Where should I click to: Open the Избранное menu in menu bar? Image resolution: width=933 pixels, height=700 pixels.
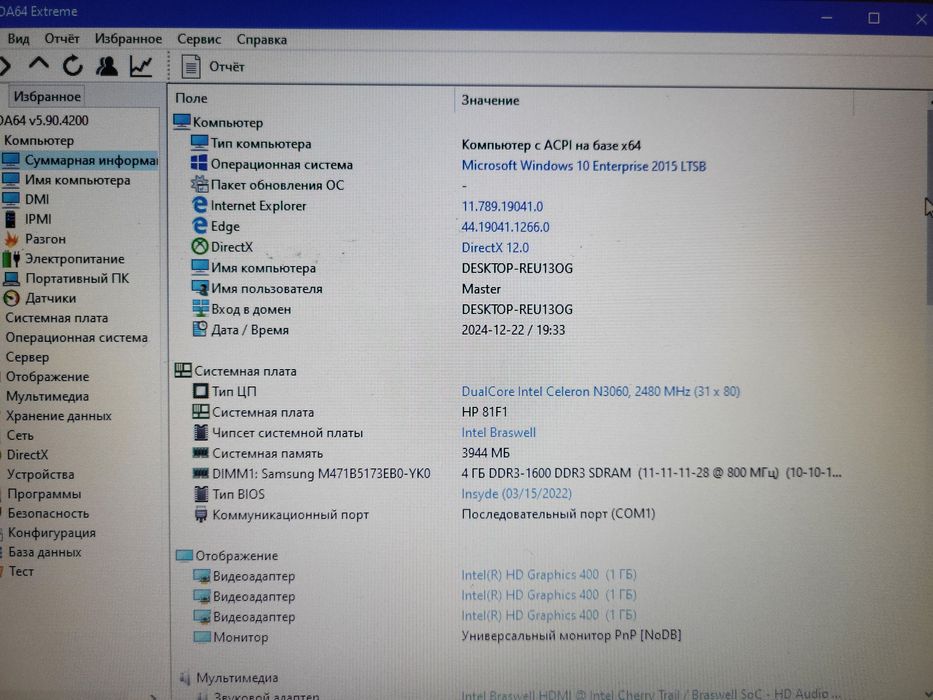pyautogui.click(x=128, y=39)
